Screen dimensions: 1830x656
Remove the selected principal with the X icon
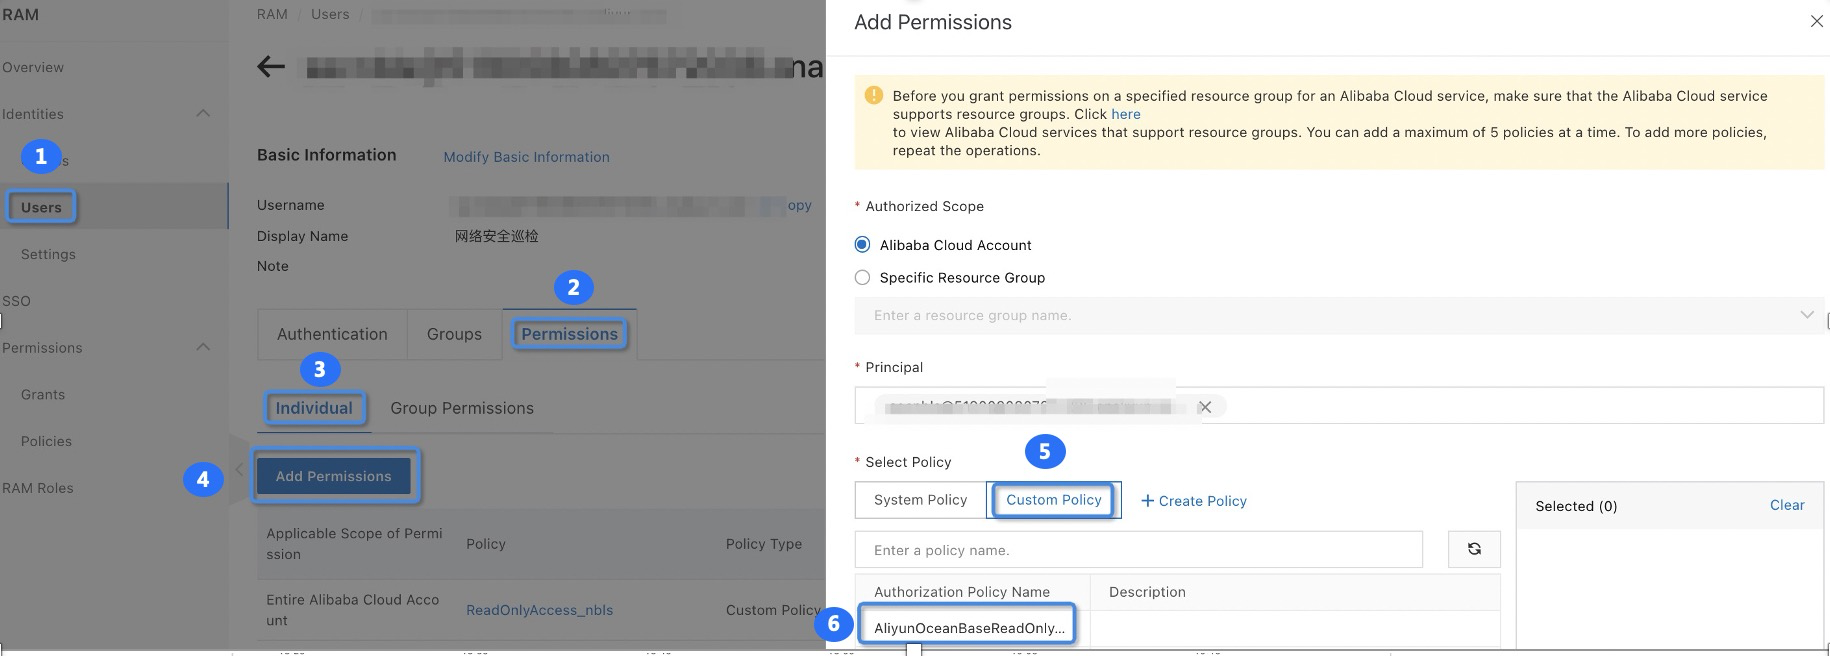click(1205, 406)
